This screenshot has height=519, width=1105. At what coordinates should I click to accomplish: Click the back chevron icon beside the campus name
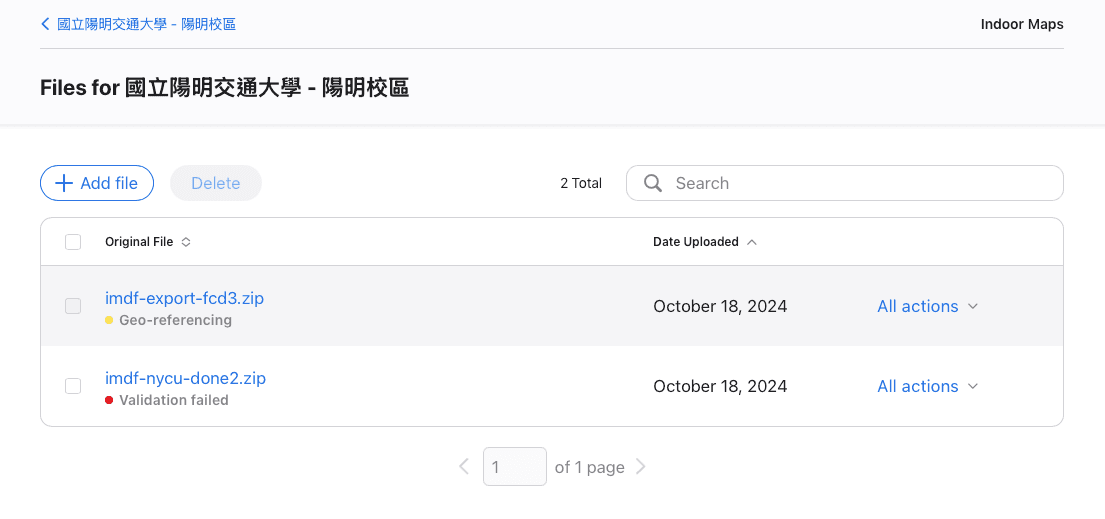[45, 24]
